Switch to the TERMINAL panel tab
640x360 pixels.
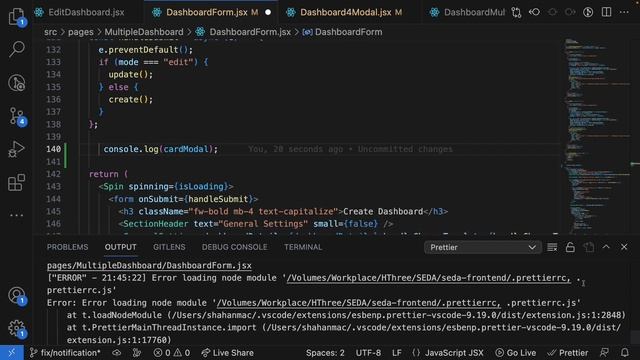(303, 247)
